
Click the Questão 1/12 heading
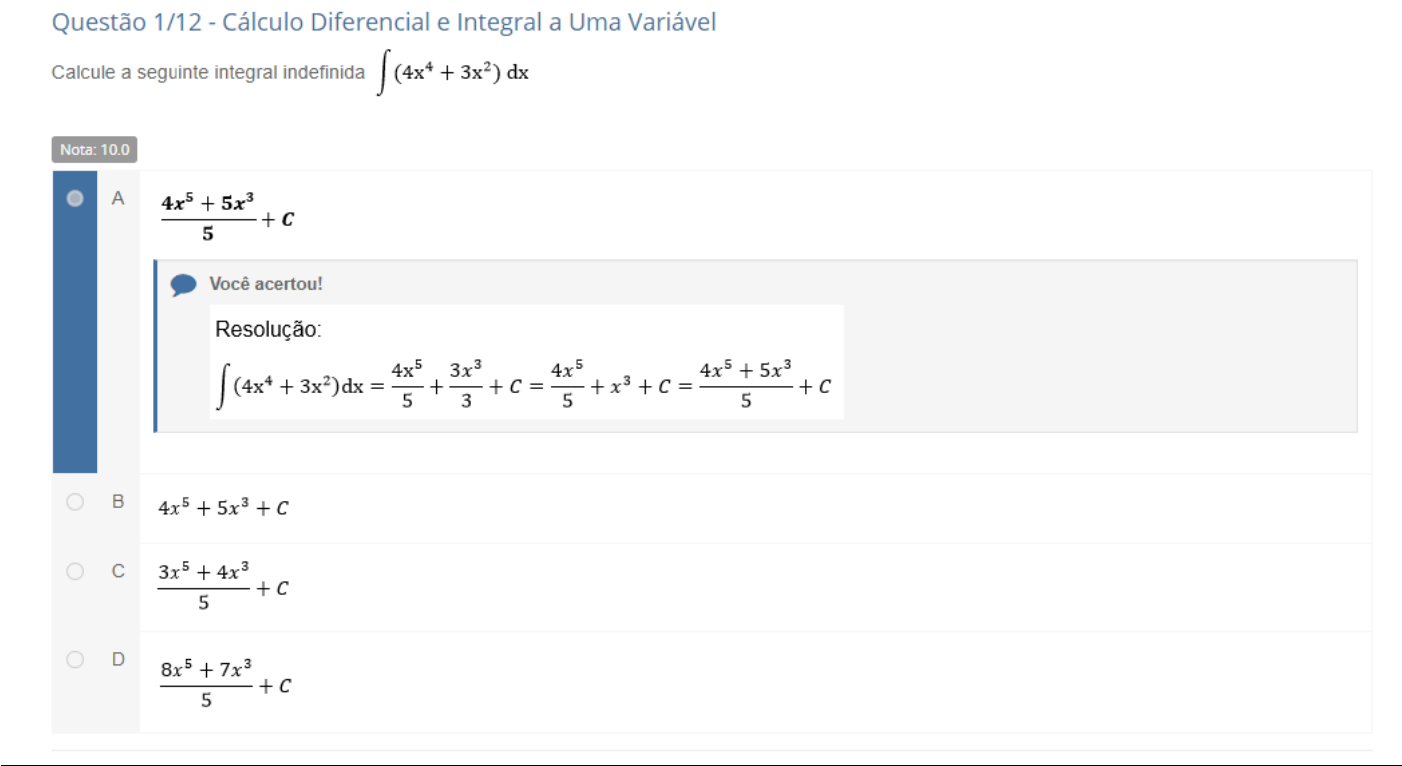383,23
